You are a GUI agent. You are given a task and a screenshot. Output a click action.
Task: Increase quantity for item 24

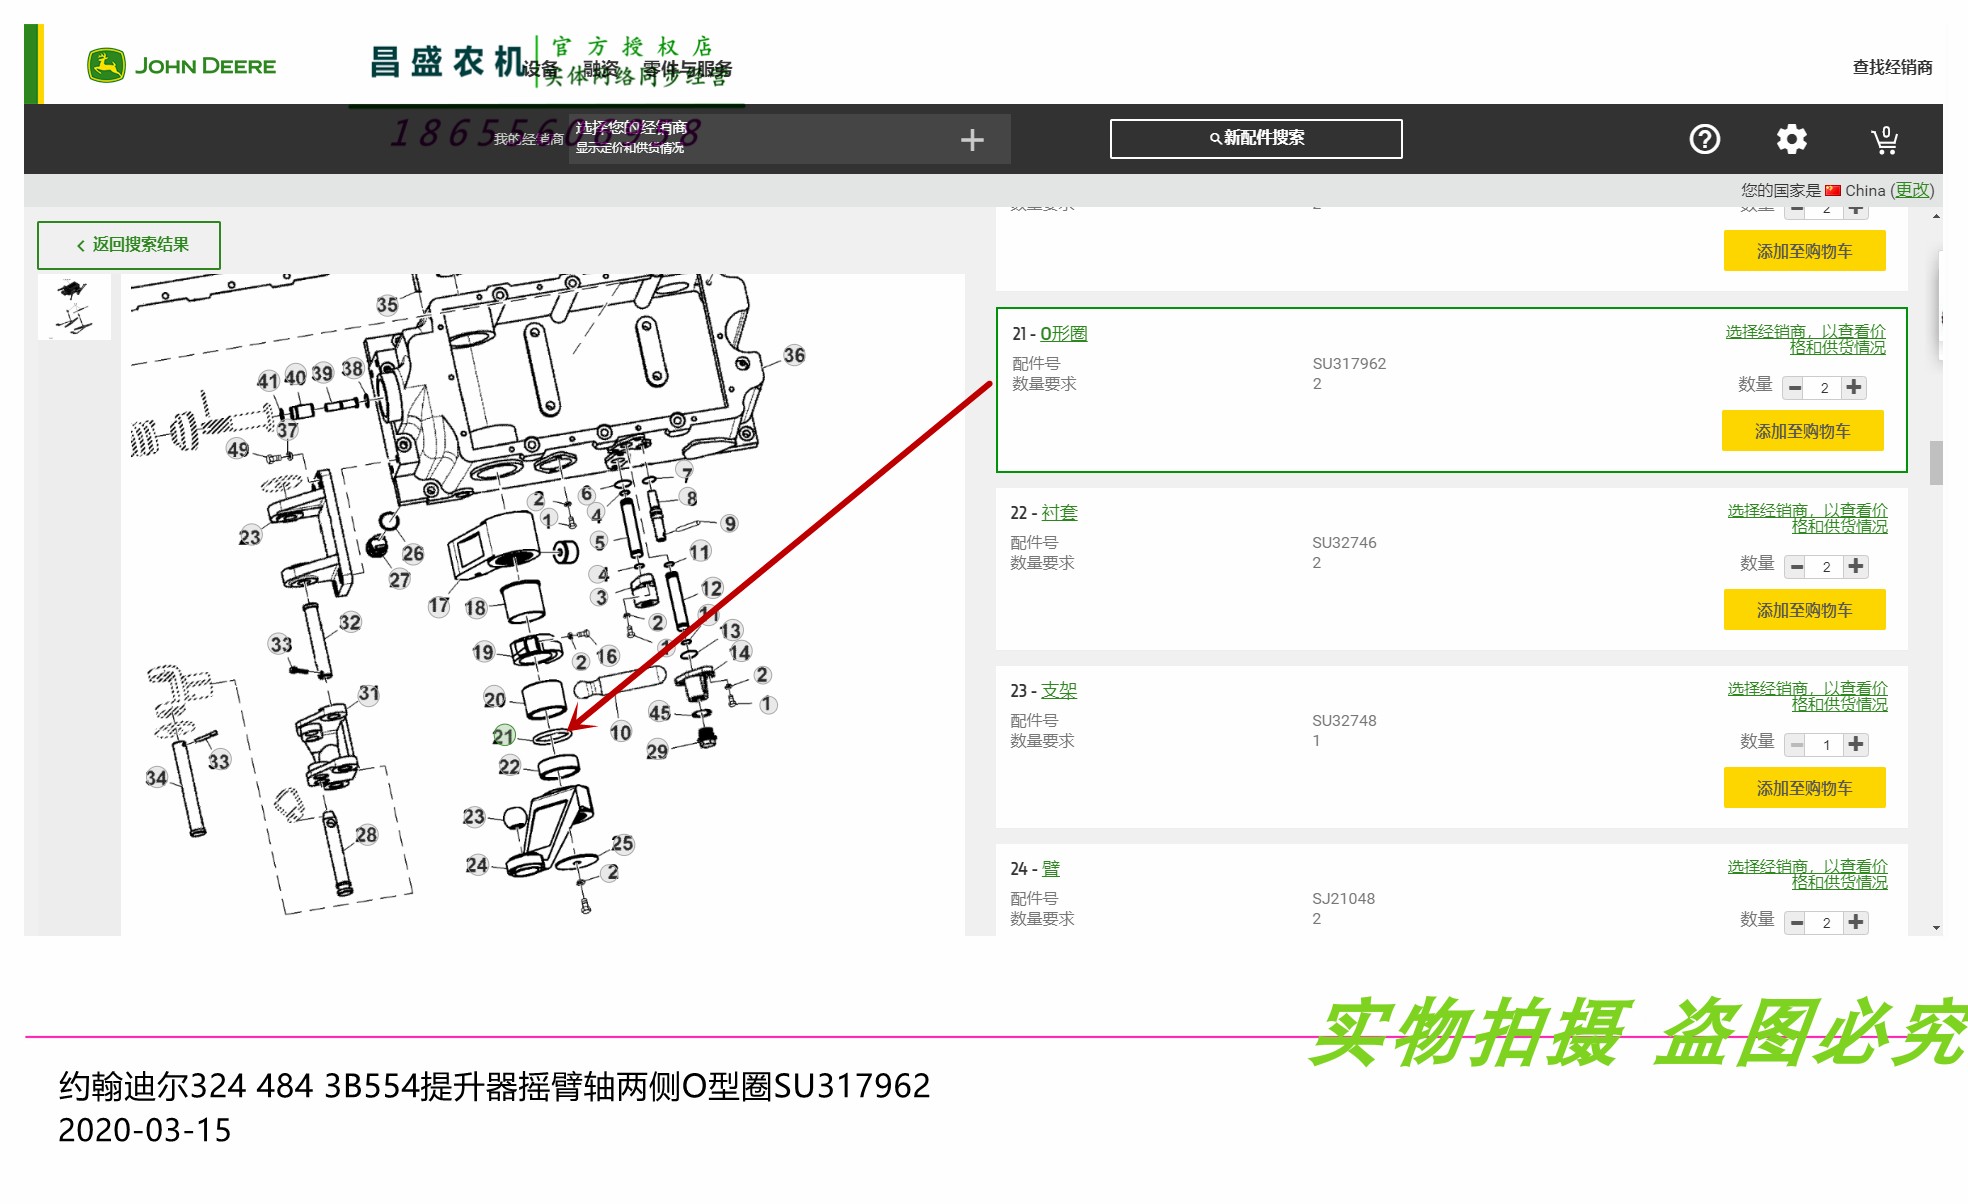click(x=1856, y=923)
